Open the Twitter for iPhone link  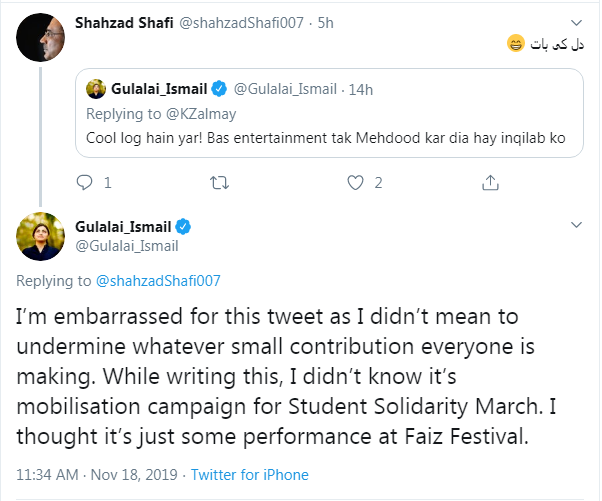click(x=249, y=475)
